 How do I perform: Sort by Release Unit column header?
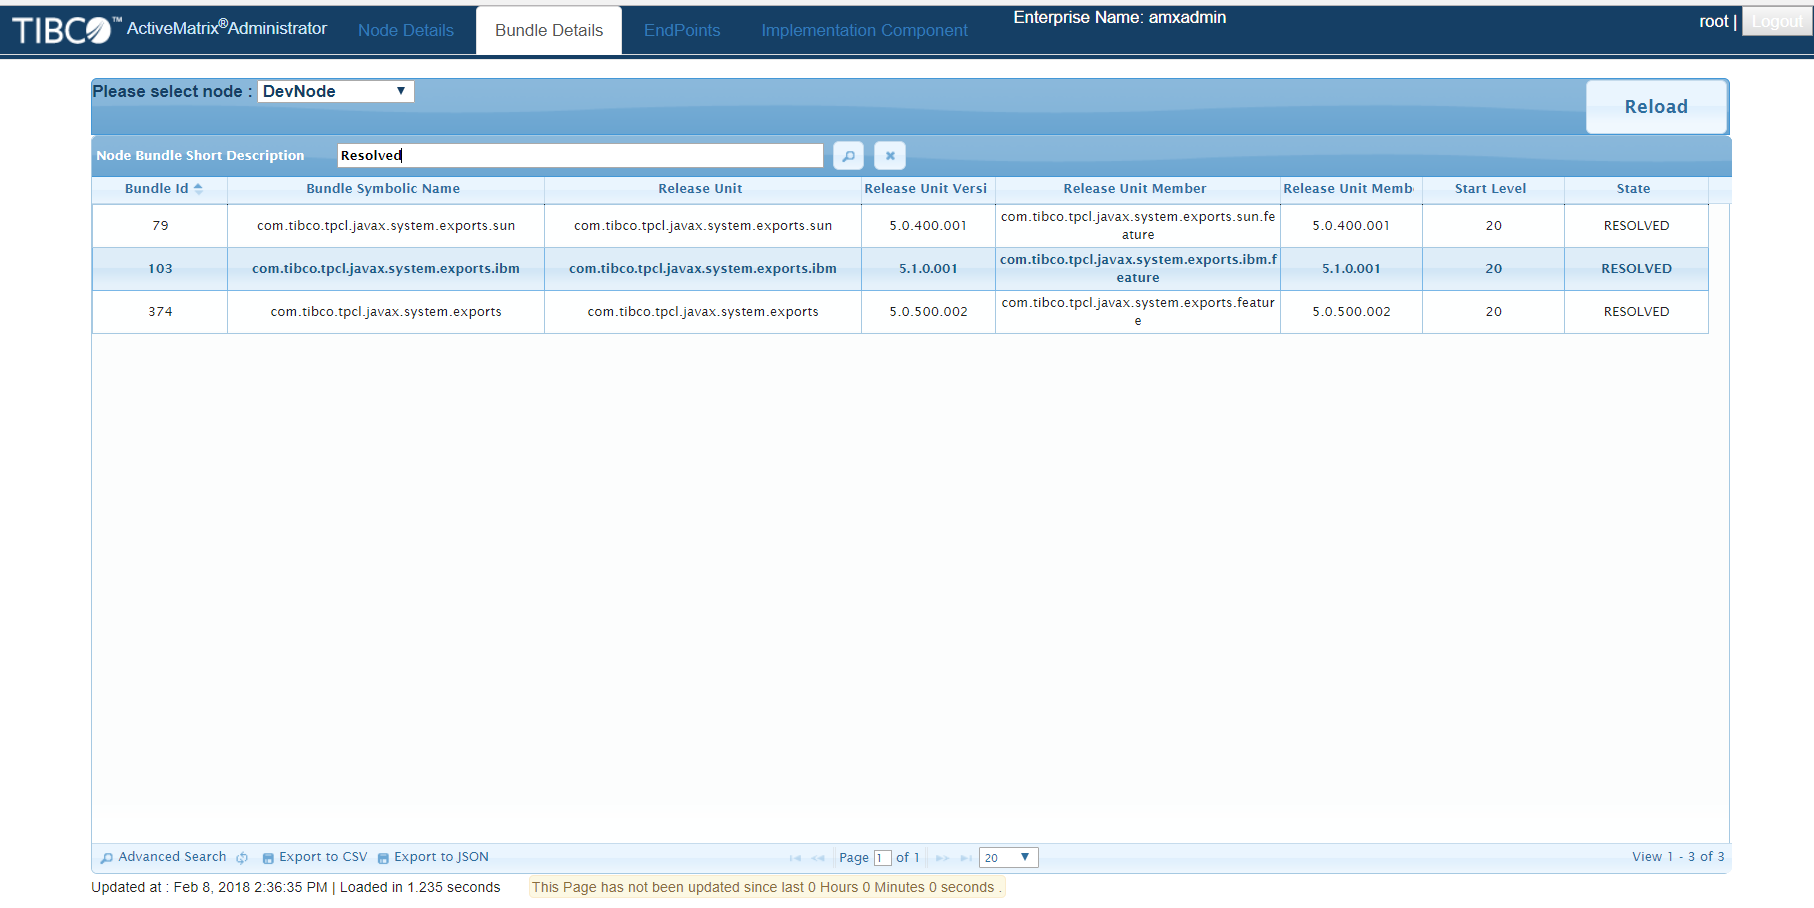(701, 189)
